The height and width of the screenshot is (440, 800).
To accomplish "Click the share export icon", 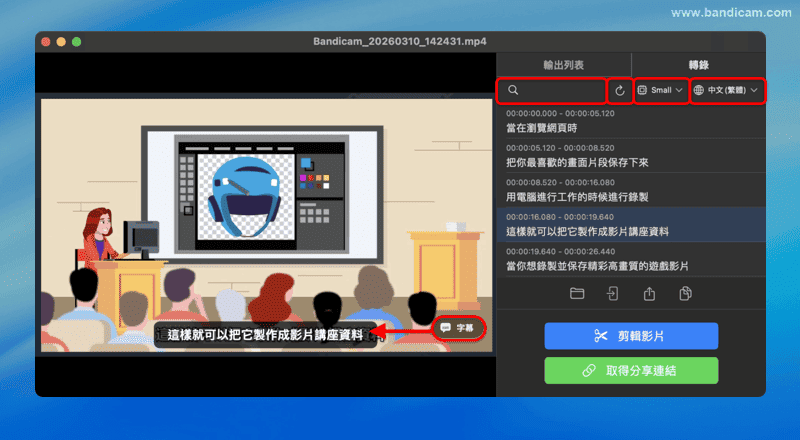I will 649,293.
